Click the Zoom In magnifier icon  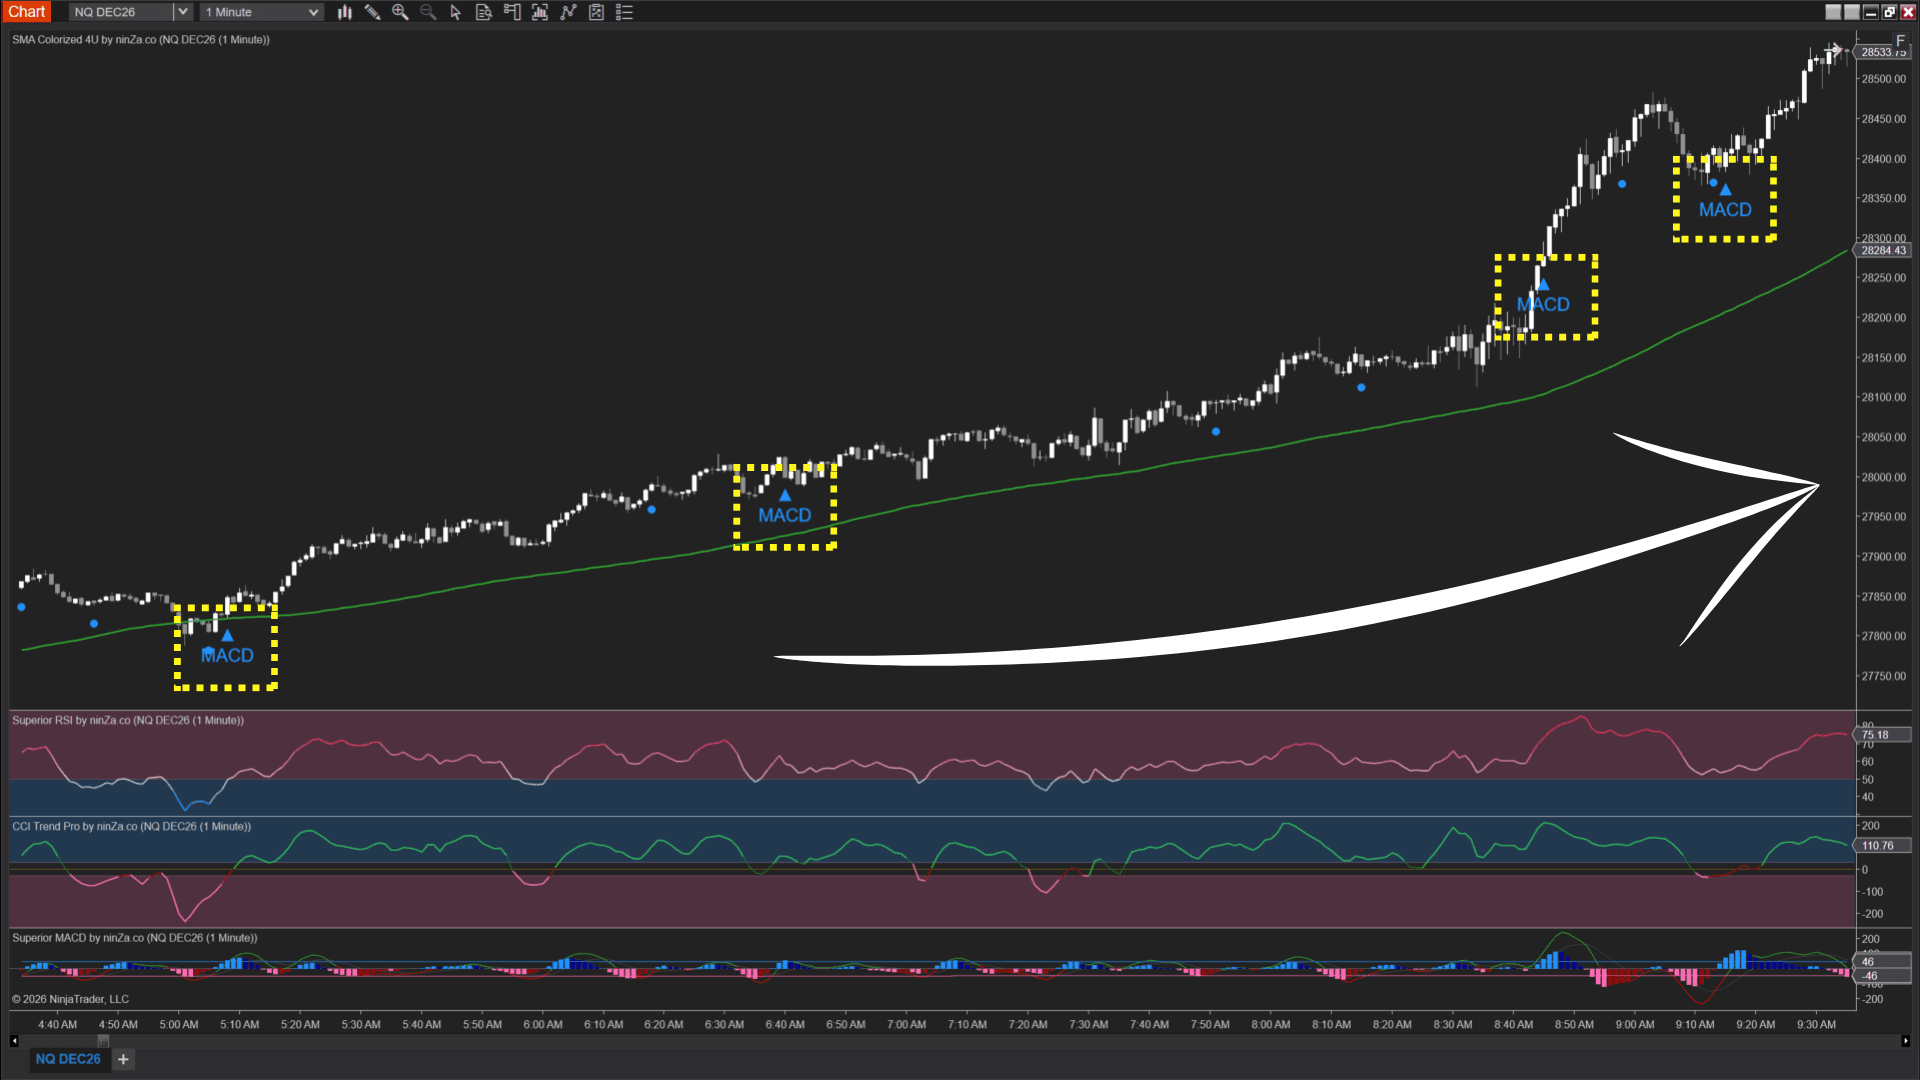400,12
